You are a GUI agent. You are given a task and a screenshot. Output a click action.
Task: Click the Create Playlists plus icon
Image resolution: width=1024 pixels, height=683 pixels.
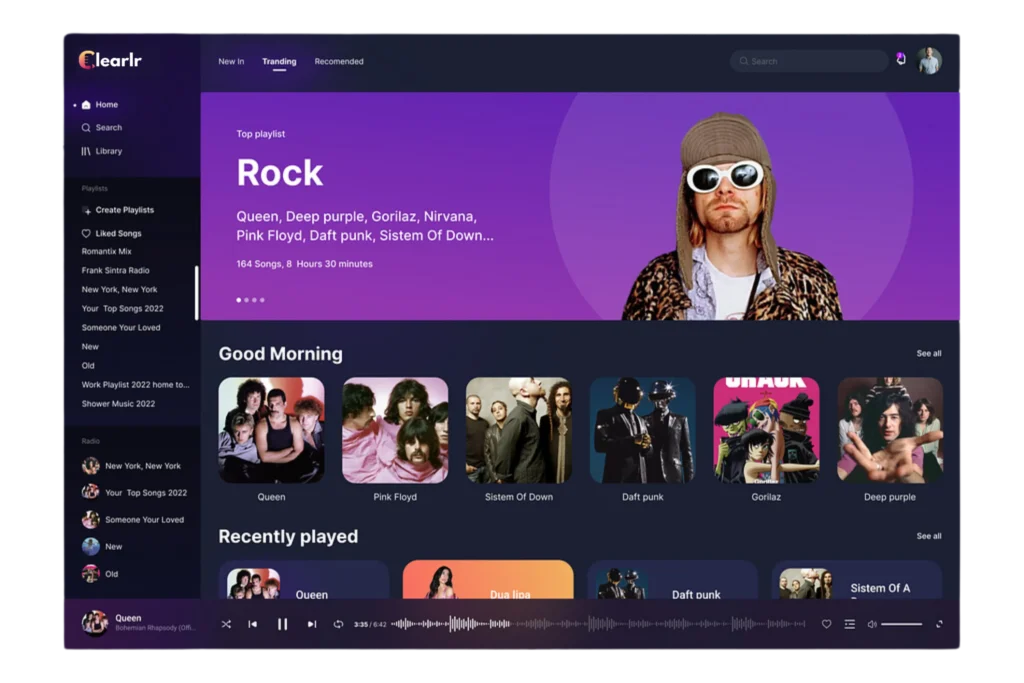86,210
